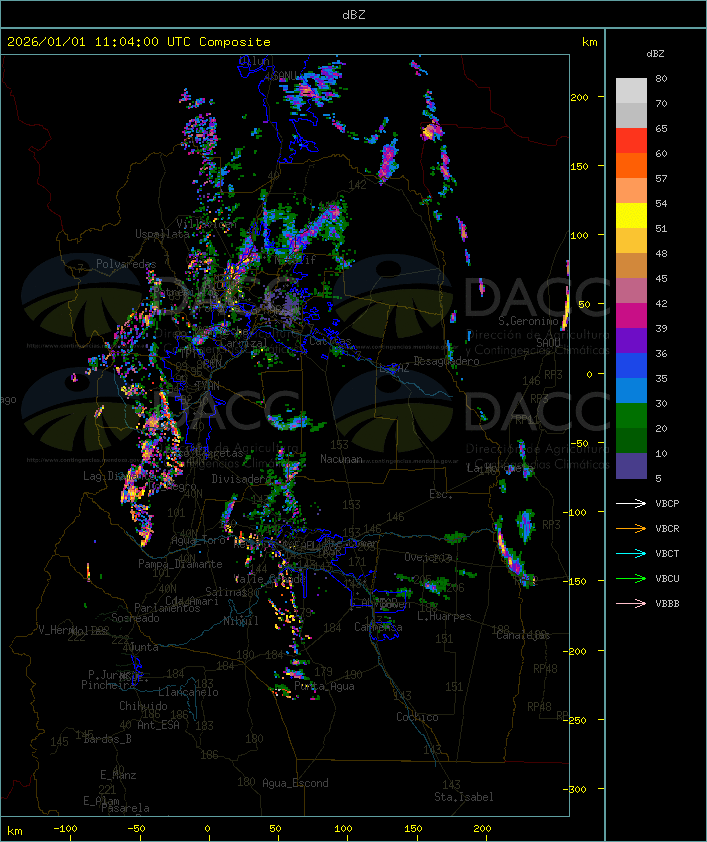Pick the light blue 30-35 dBZ swatch
The image size is (707, 842).
pos(631,390)
